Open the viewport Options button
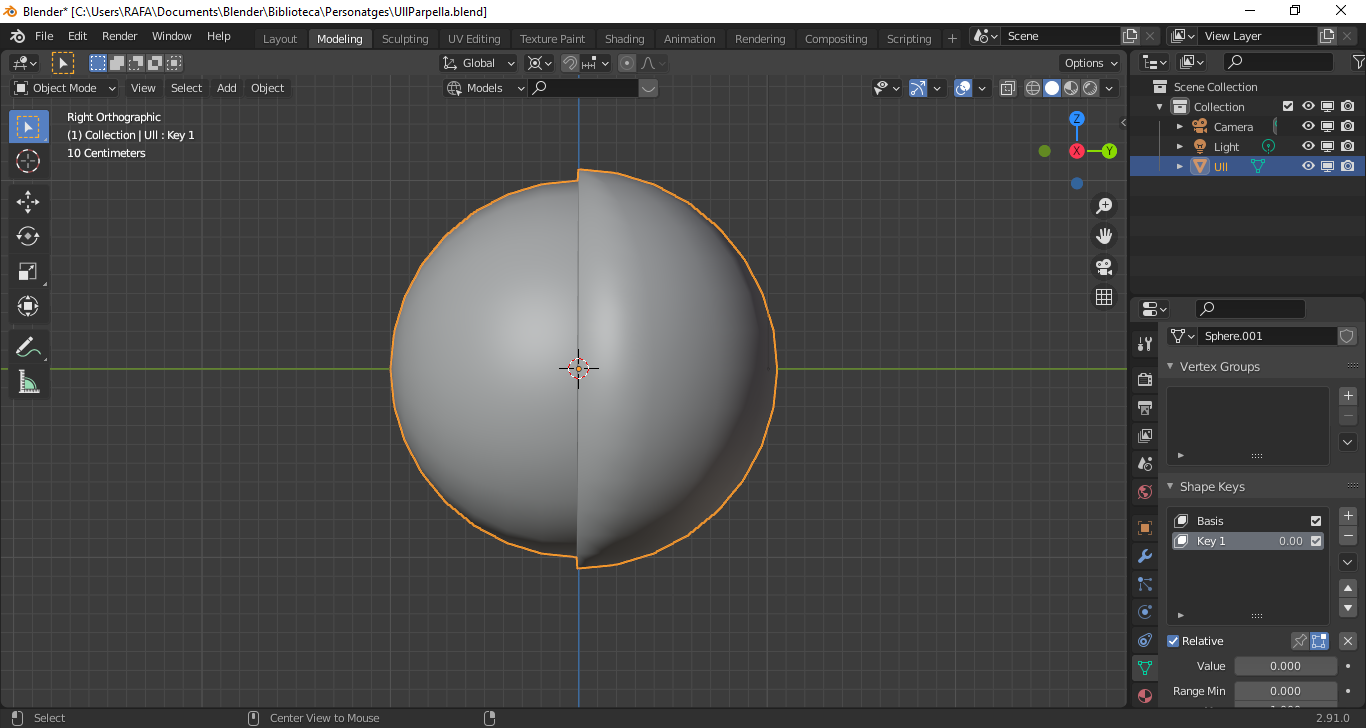 pos(1091,63)
